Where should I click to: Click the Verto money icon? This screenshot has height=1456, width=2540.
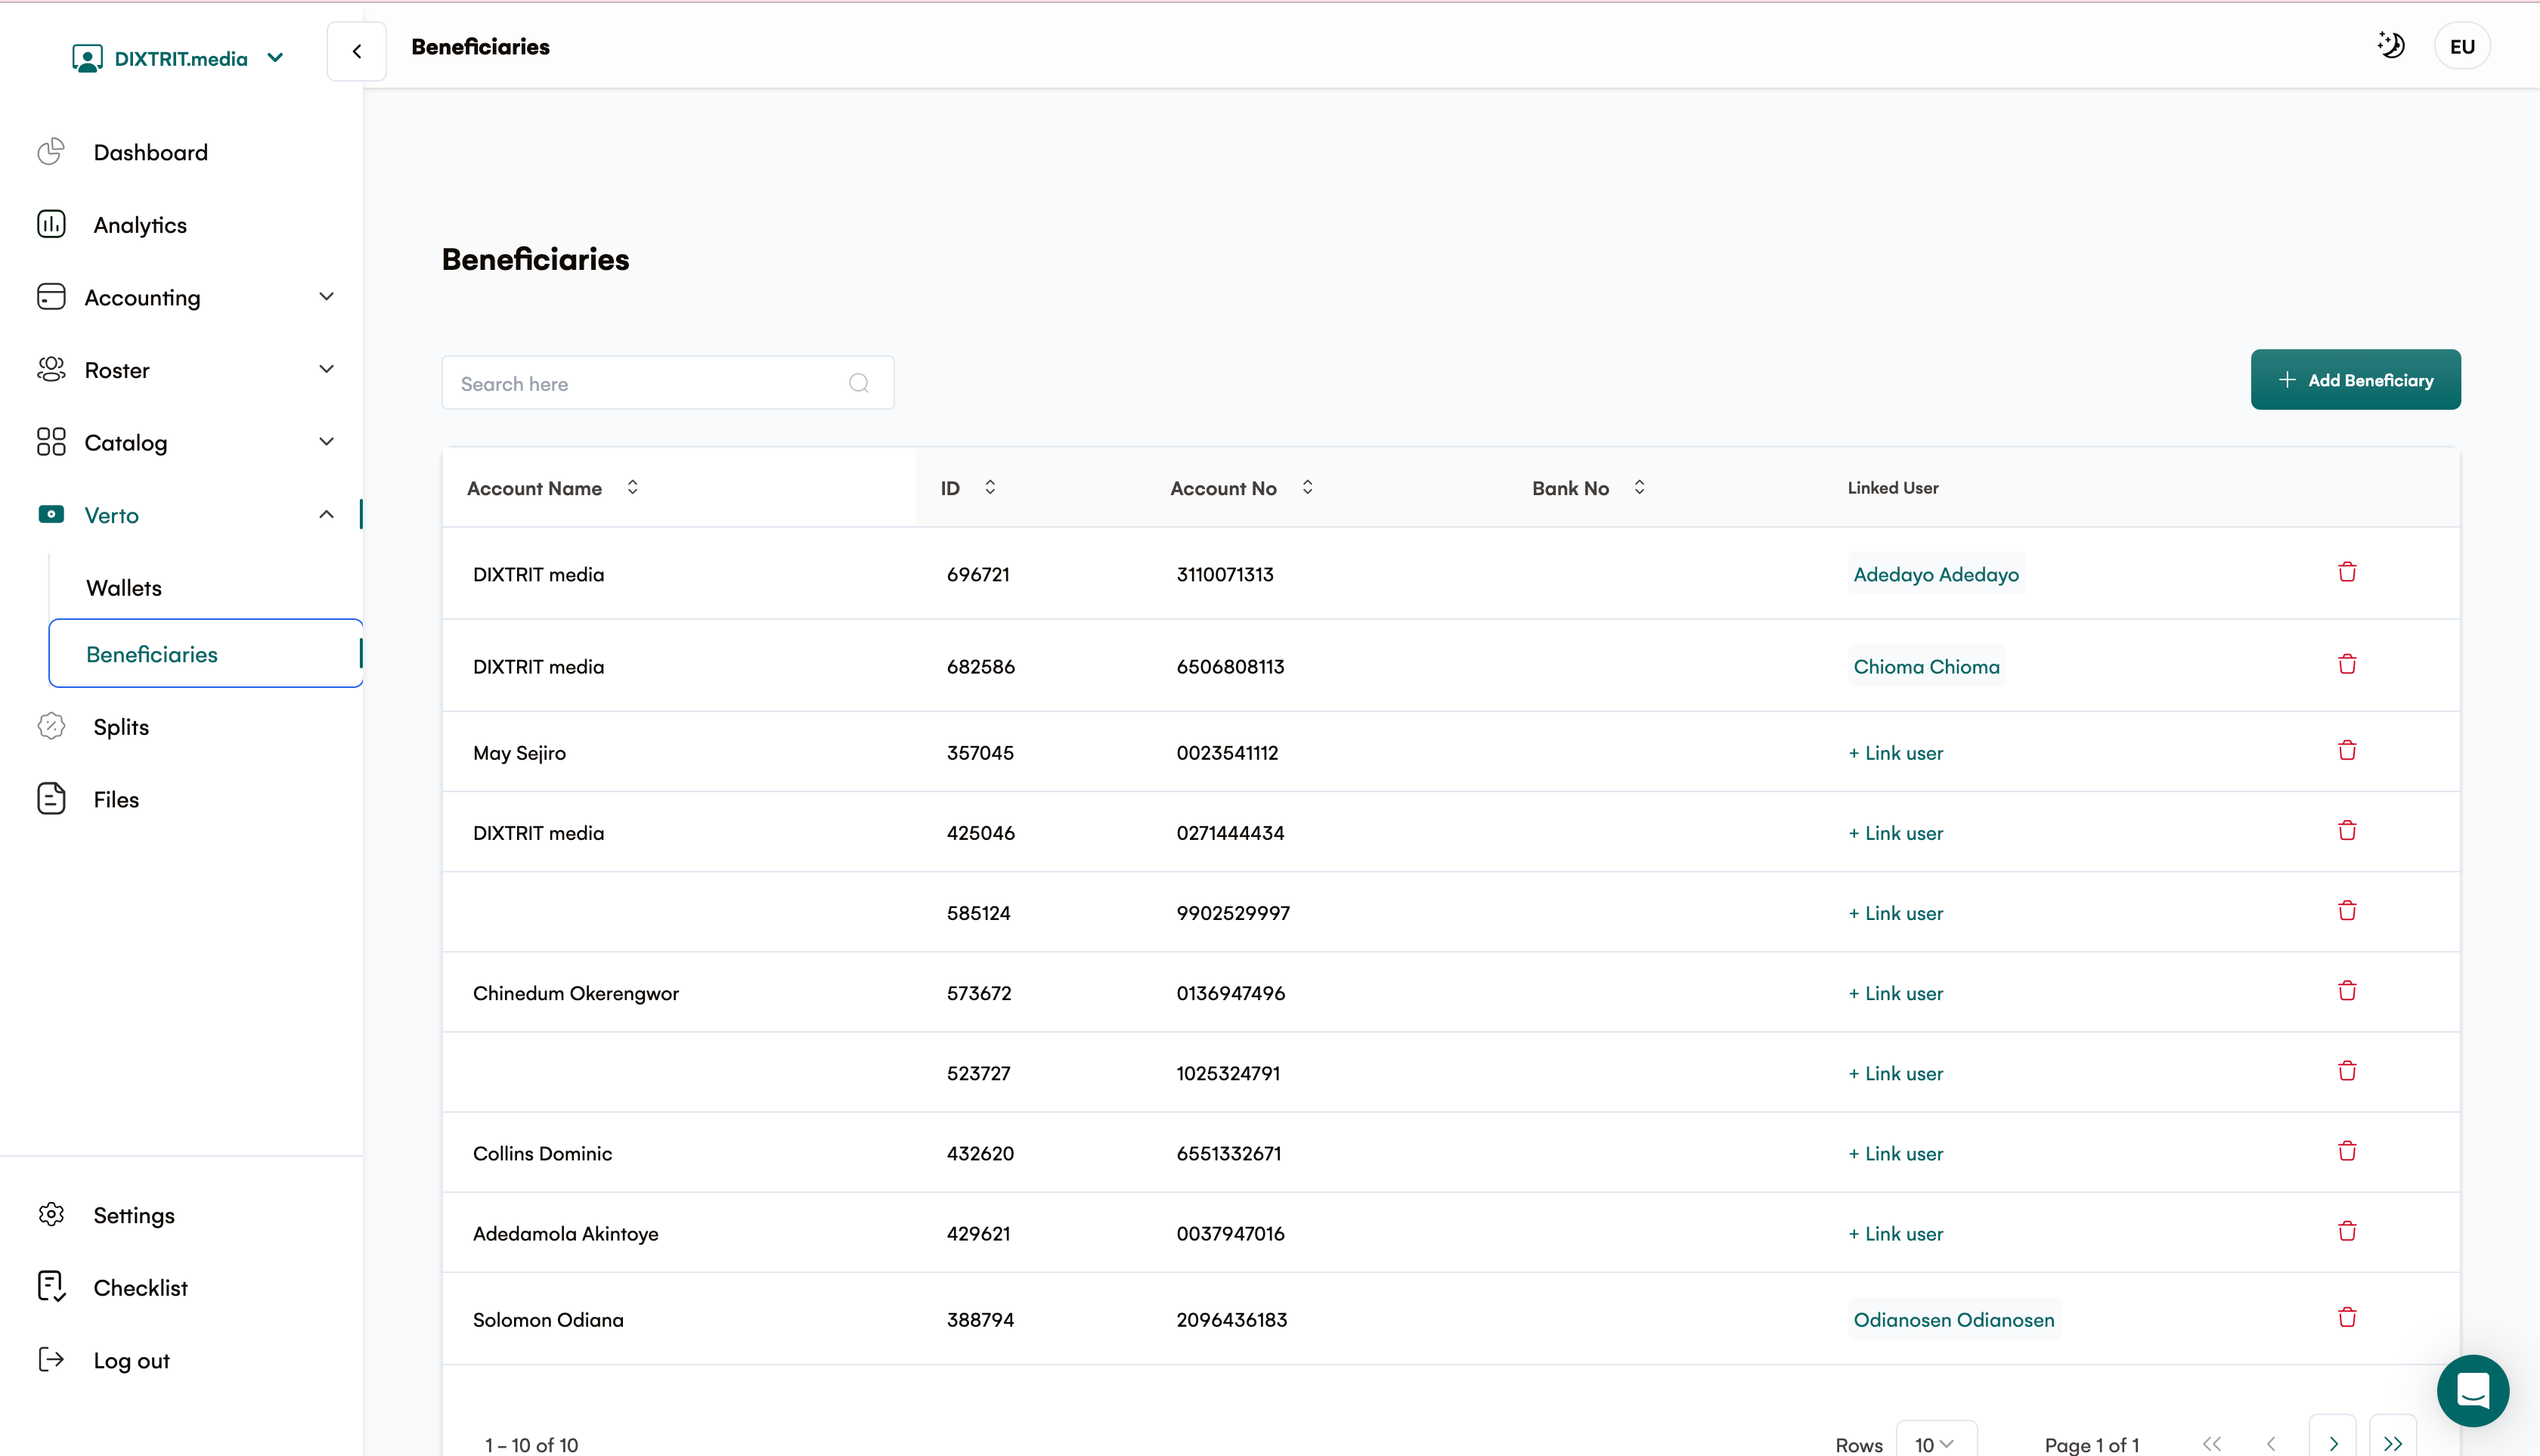tap(51, 514)
